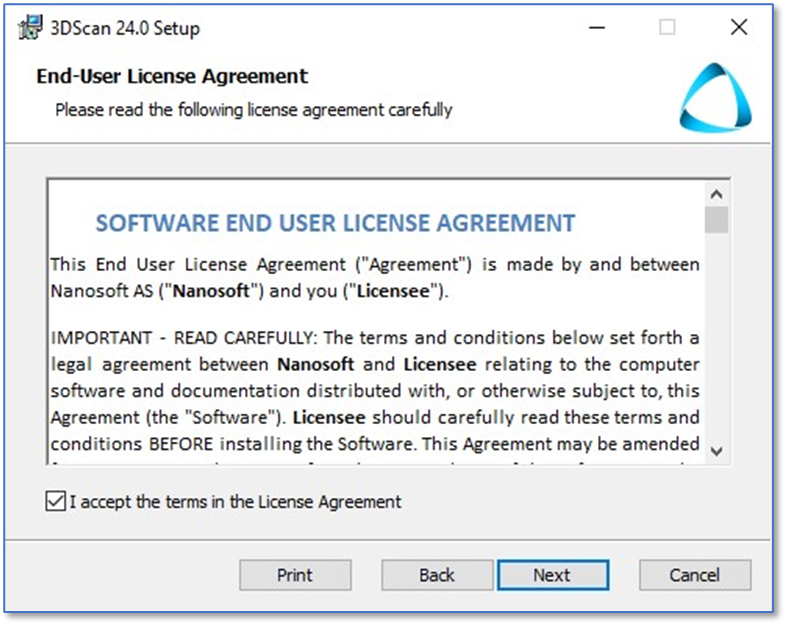Viewport: 787px width, 625px height.
Task: Click the scroll down arrow of license text
Action: pyautogui.click(x=716, y=451)
